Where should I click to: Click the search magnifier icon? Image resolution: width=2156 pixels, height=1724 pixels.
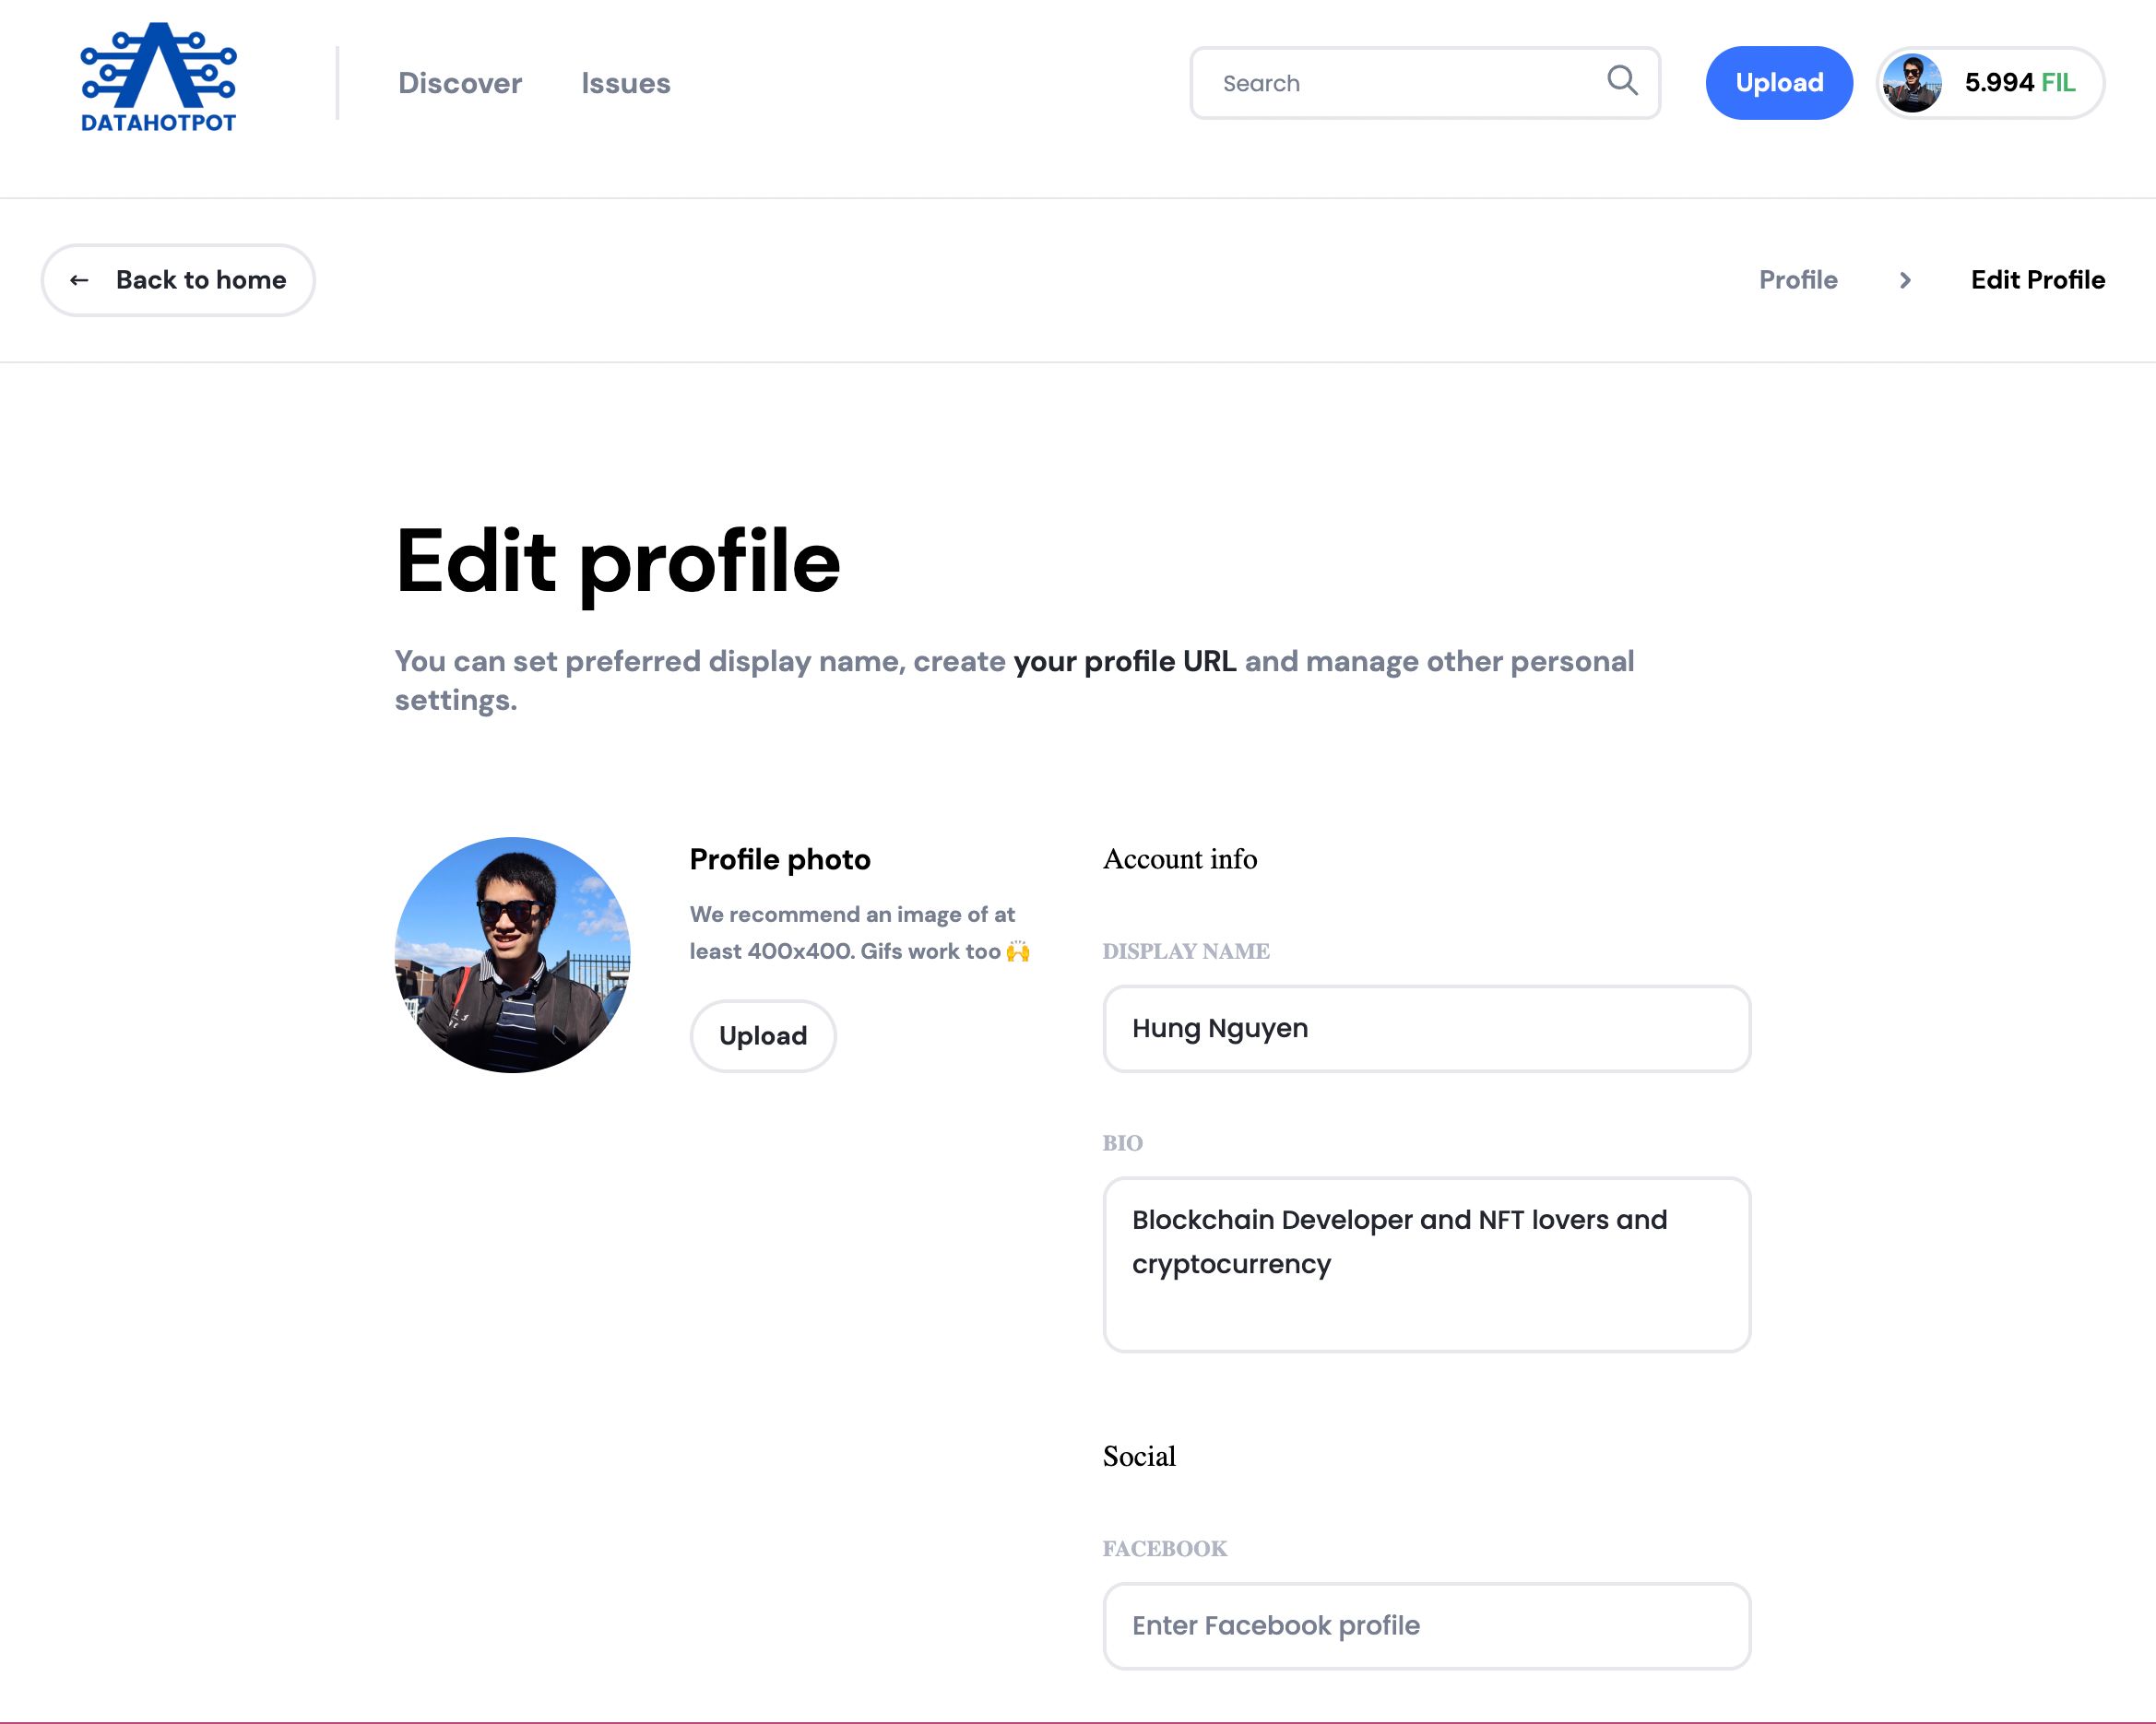click(x=1621, y=83)
